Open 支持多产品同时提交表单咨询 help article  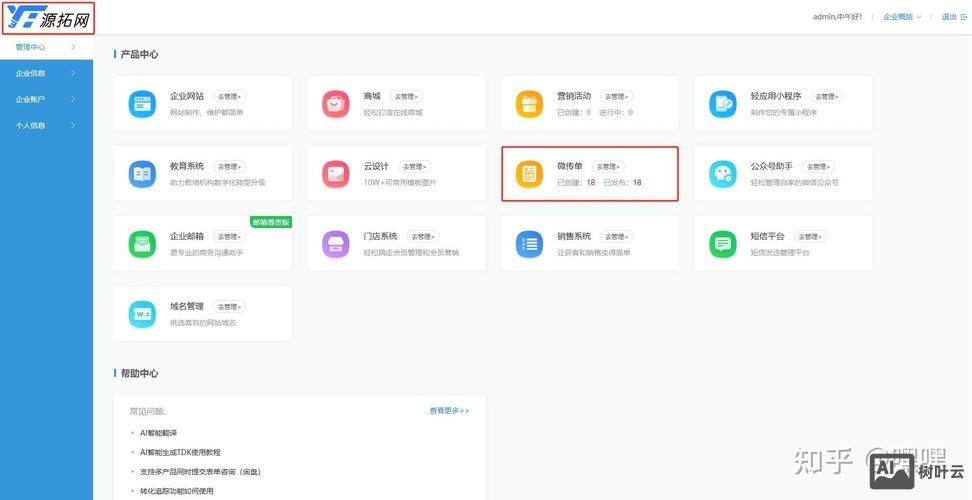(x=200, y=471)
